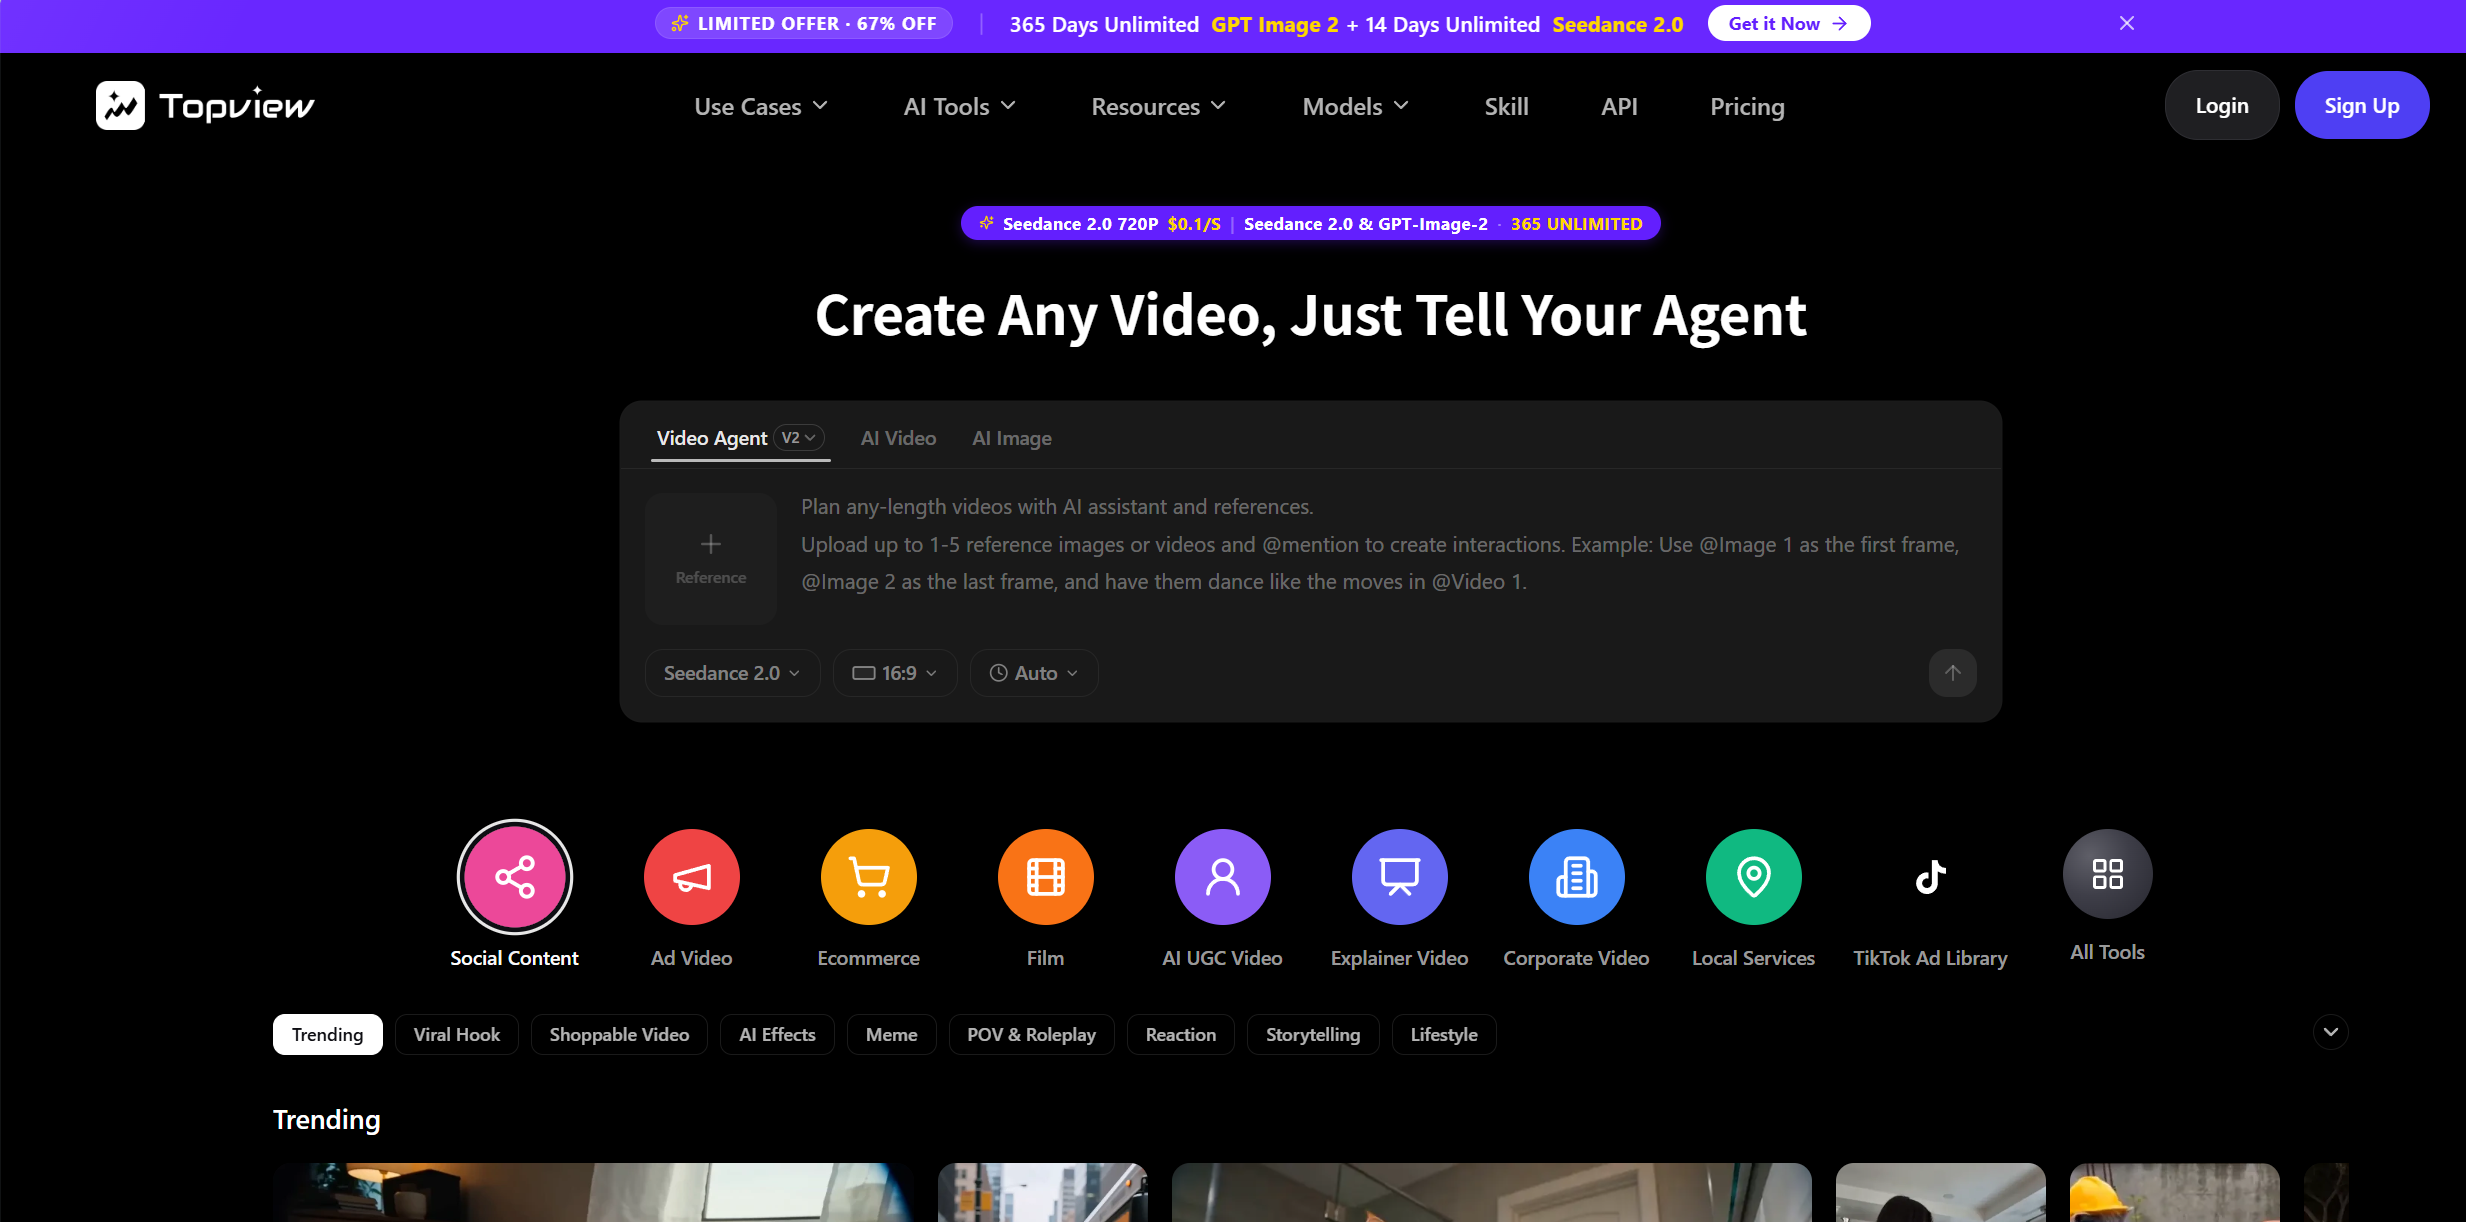Add a reference with the plus tile
The height and width of the screenshot is (1222, 2466).
(x=711, y=558)
